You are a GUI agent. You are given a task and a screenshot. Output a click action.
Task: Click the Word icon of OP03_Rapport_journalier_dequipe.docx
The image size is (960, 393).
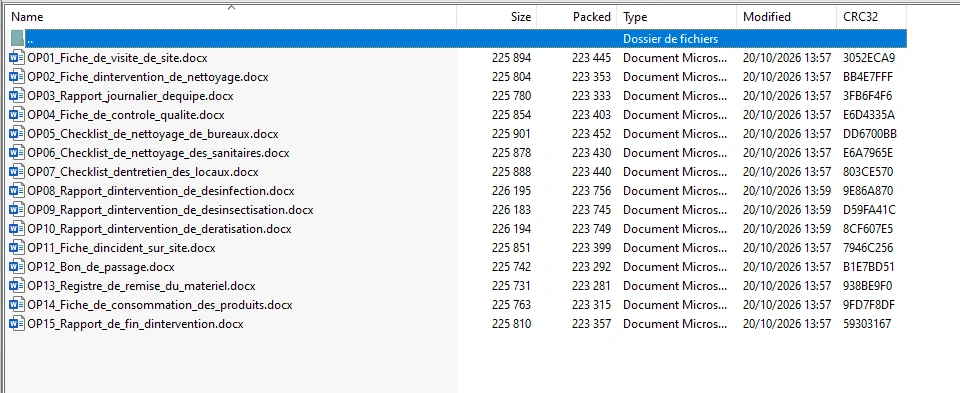[17, 96]
